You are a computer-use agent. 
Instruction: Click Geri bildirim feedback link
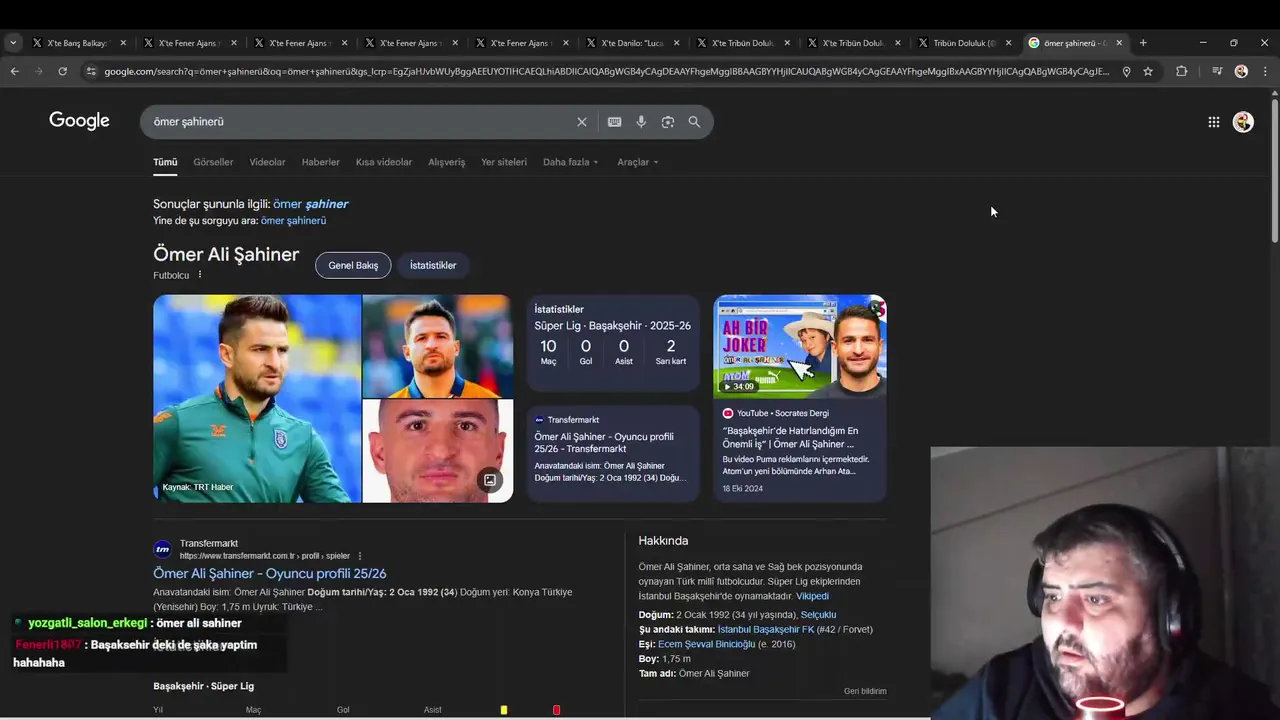(x=864, y=691)
